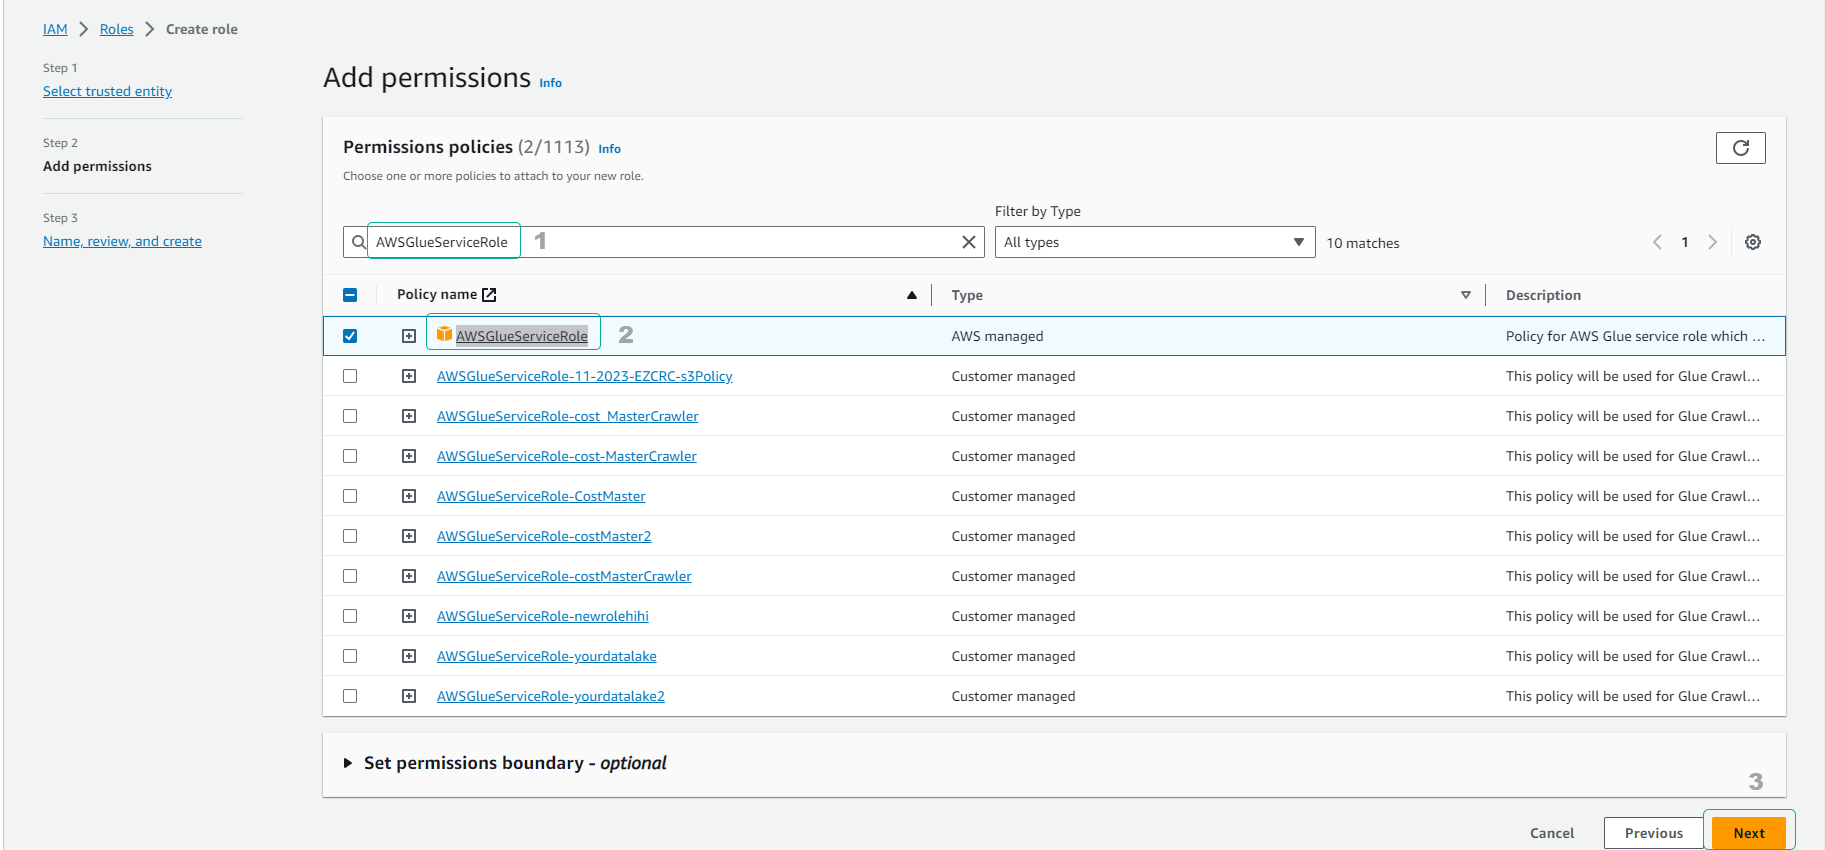Click the Description column header
Viewport: 1826px width, 850px height.
point(1543,295)
